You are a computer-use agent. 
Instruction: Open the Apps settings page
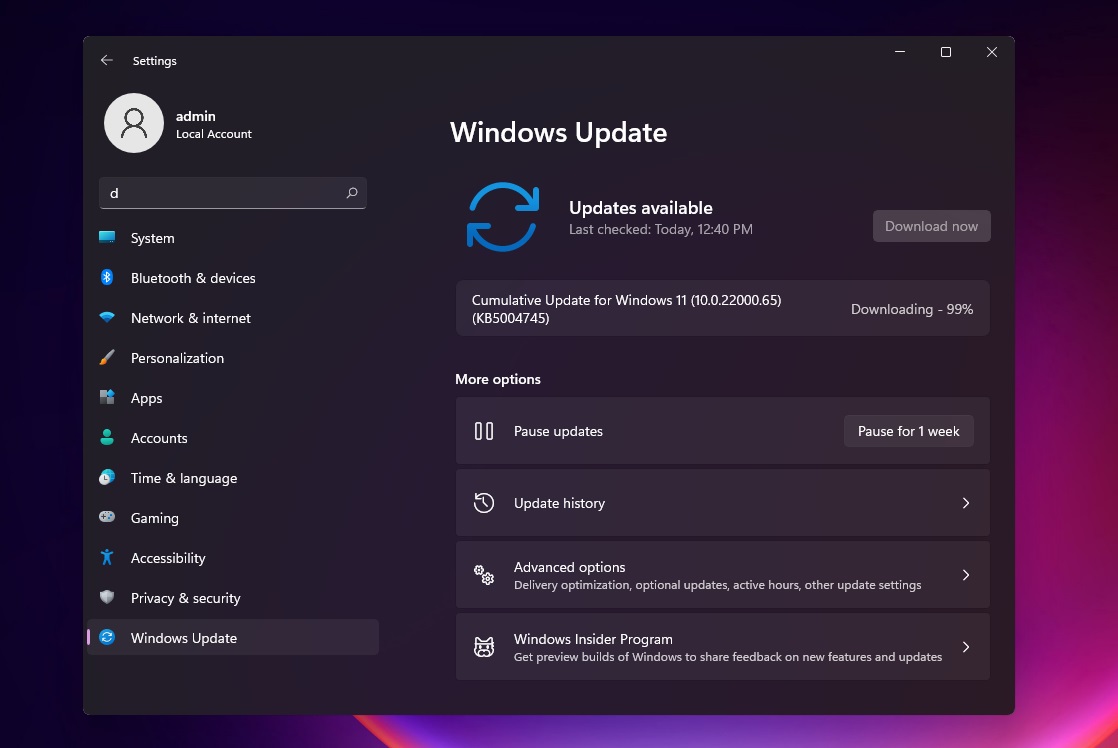pos(146,398)
